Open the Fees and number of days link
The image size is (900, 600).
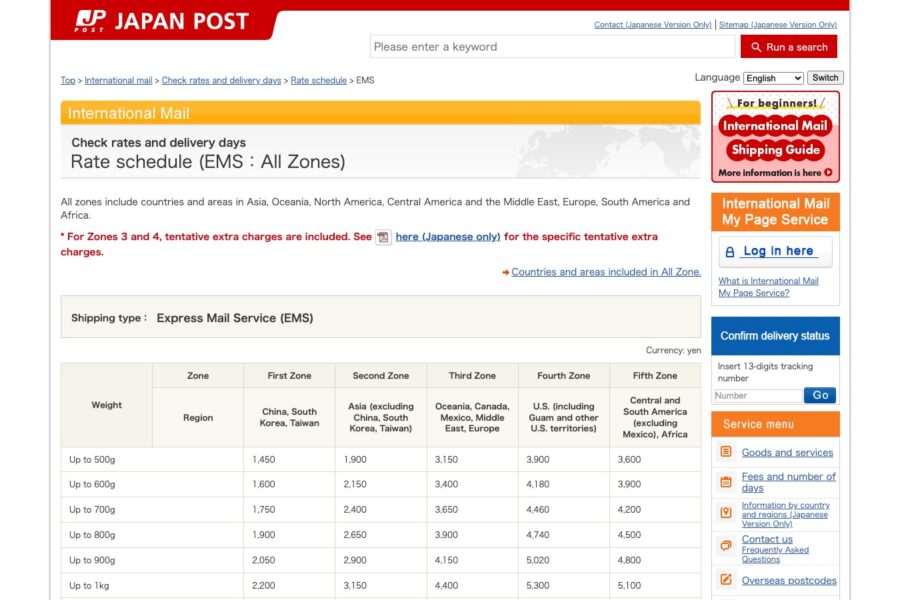coord(788,482)
